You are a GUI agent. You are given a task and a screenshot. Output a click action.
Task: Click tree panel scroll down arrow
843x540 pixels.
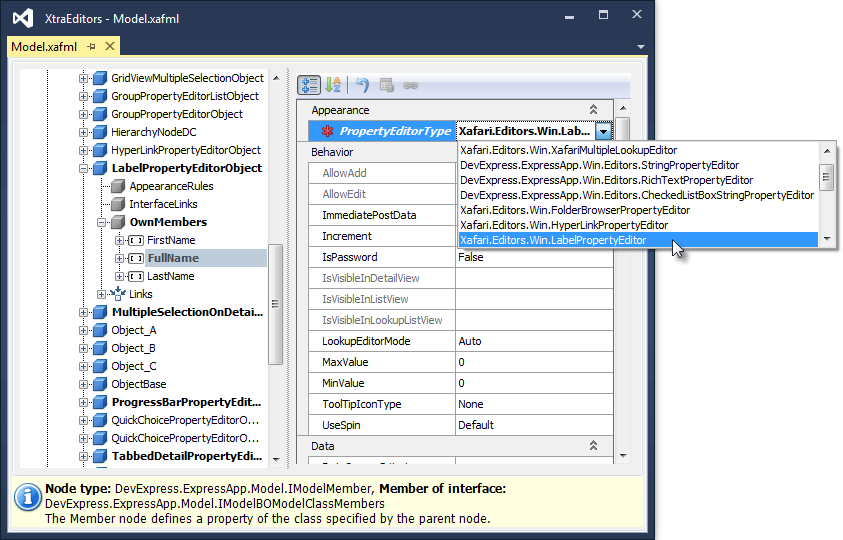pos(276,459)
